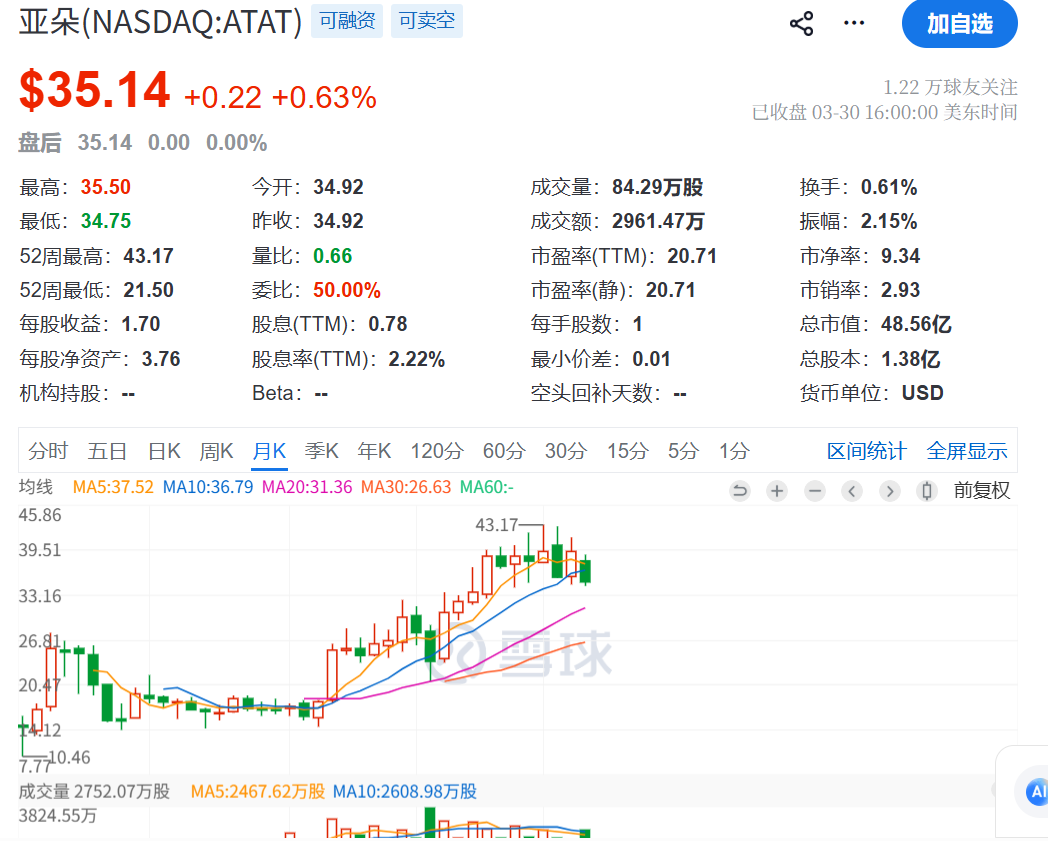Click the 委比 value 50.00%
Image resolution: width=1048 pixels, height=841 pixels.
[347, 290]
